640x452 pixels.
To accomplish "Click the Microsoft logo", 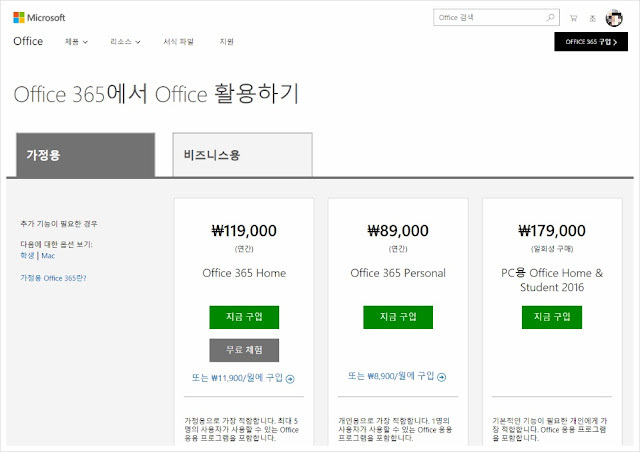I will point(39,18).
